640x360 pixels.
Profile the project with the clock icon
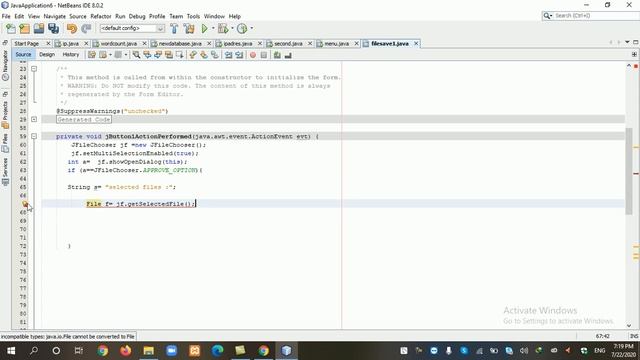coord(242,29)
